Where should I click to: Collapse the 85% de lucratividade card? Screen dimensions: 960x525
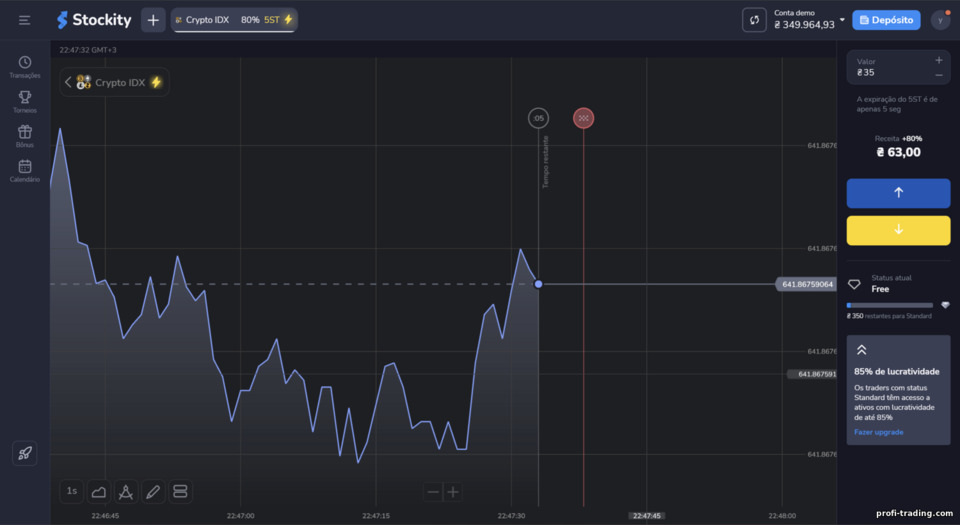pyautogui.click(x=861, y=350)
